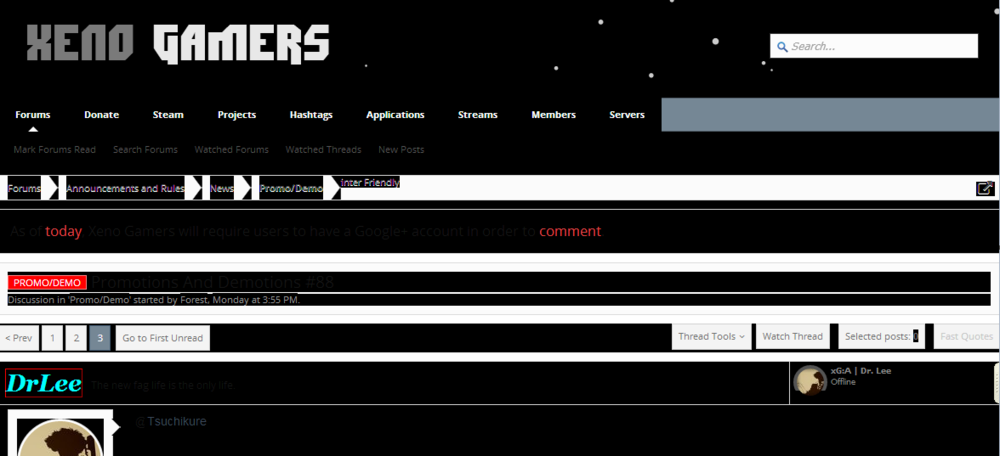Open the Members tab

coord(554,115)
